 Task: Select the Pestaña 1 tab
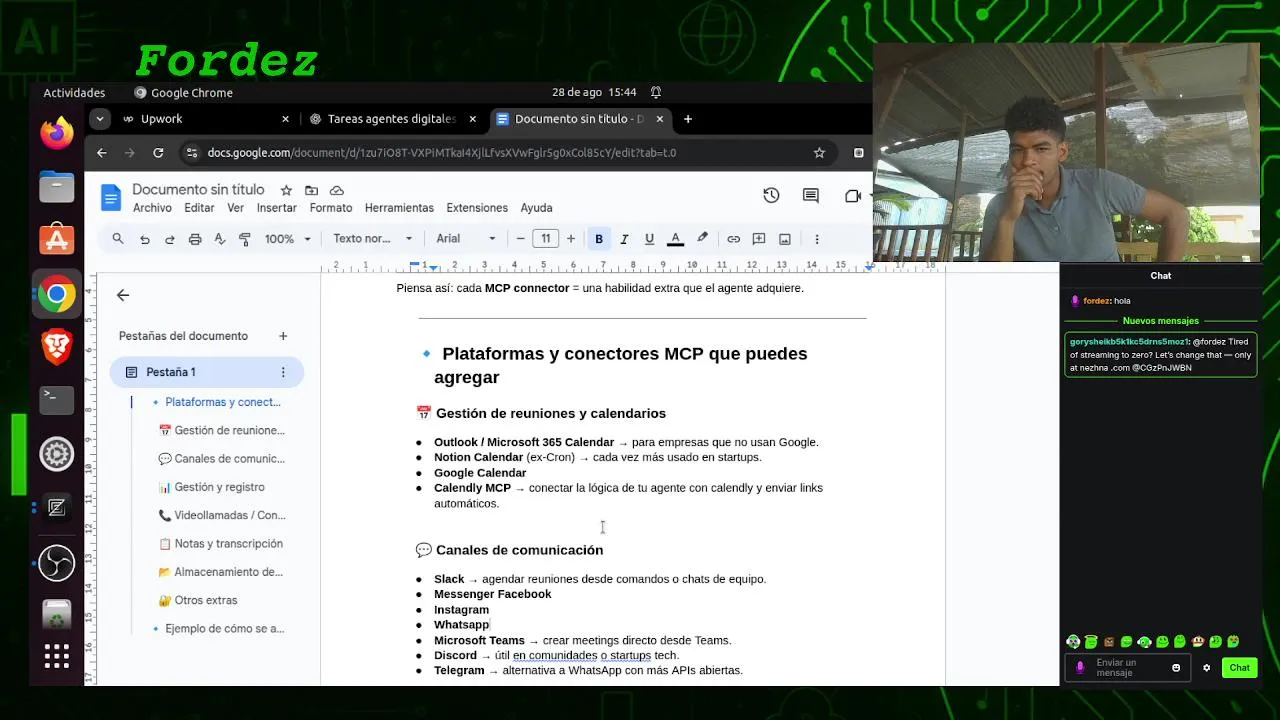click(x=207, y=372)
